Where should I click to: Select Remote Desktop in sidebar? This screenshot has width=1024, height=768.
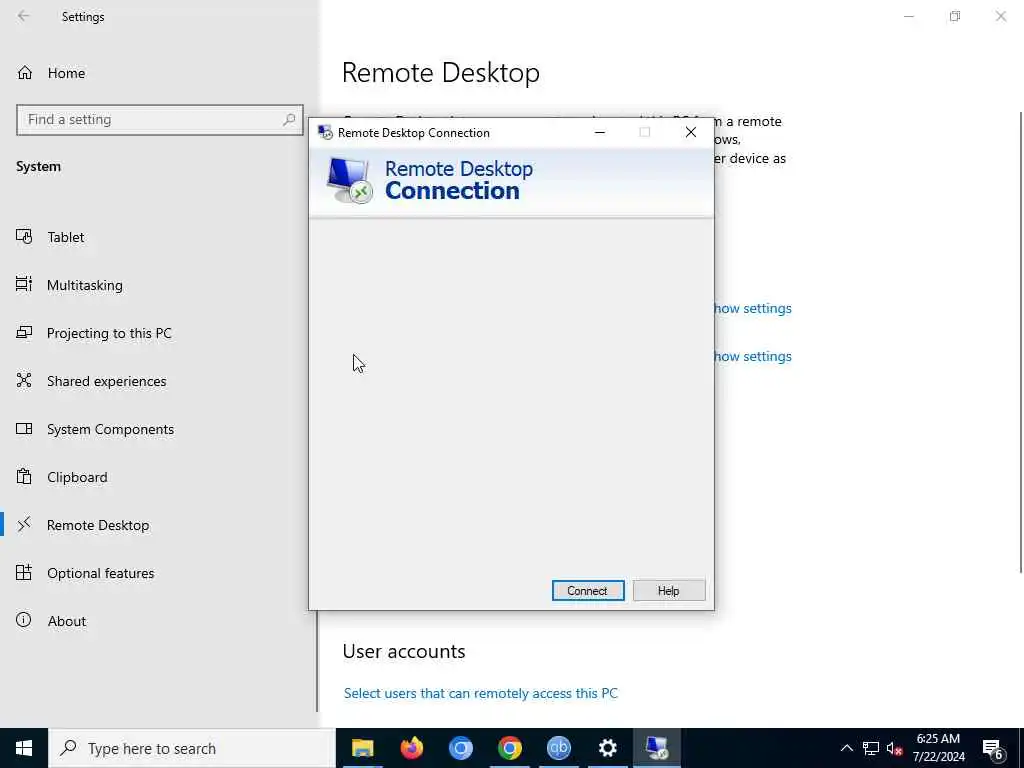pos(98,526)
